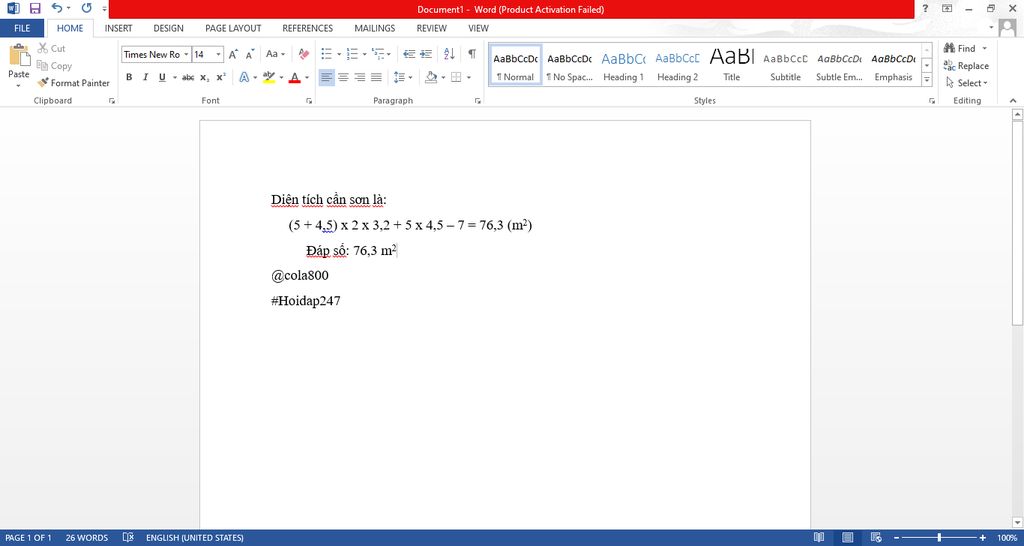Image resolution: width=1024 pixels, height=546 pixels.
Task: Open the font size dropdown
Action: coord(219,54)
